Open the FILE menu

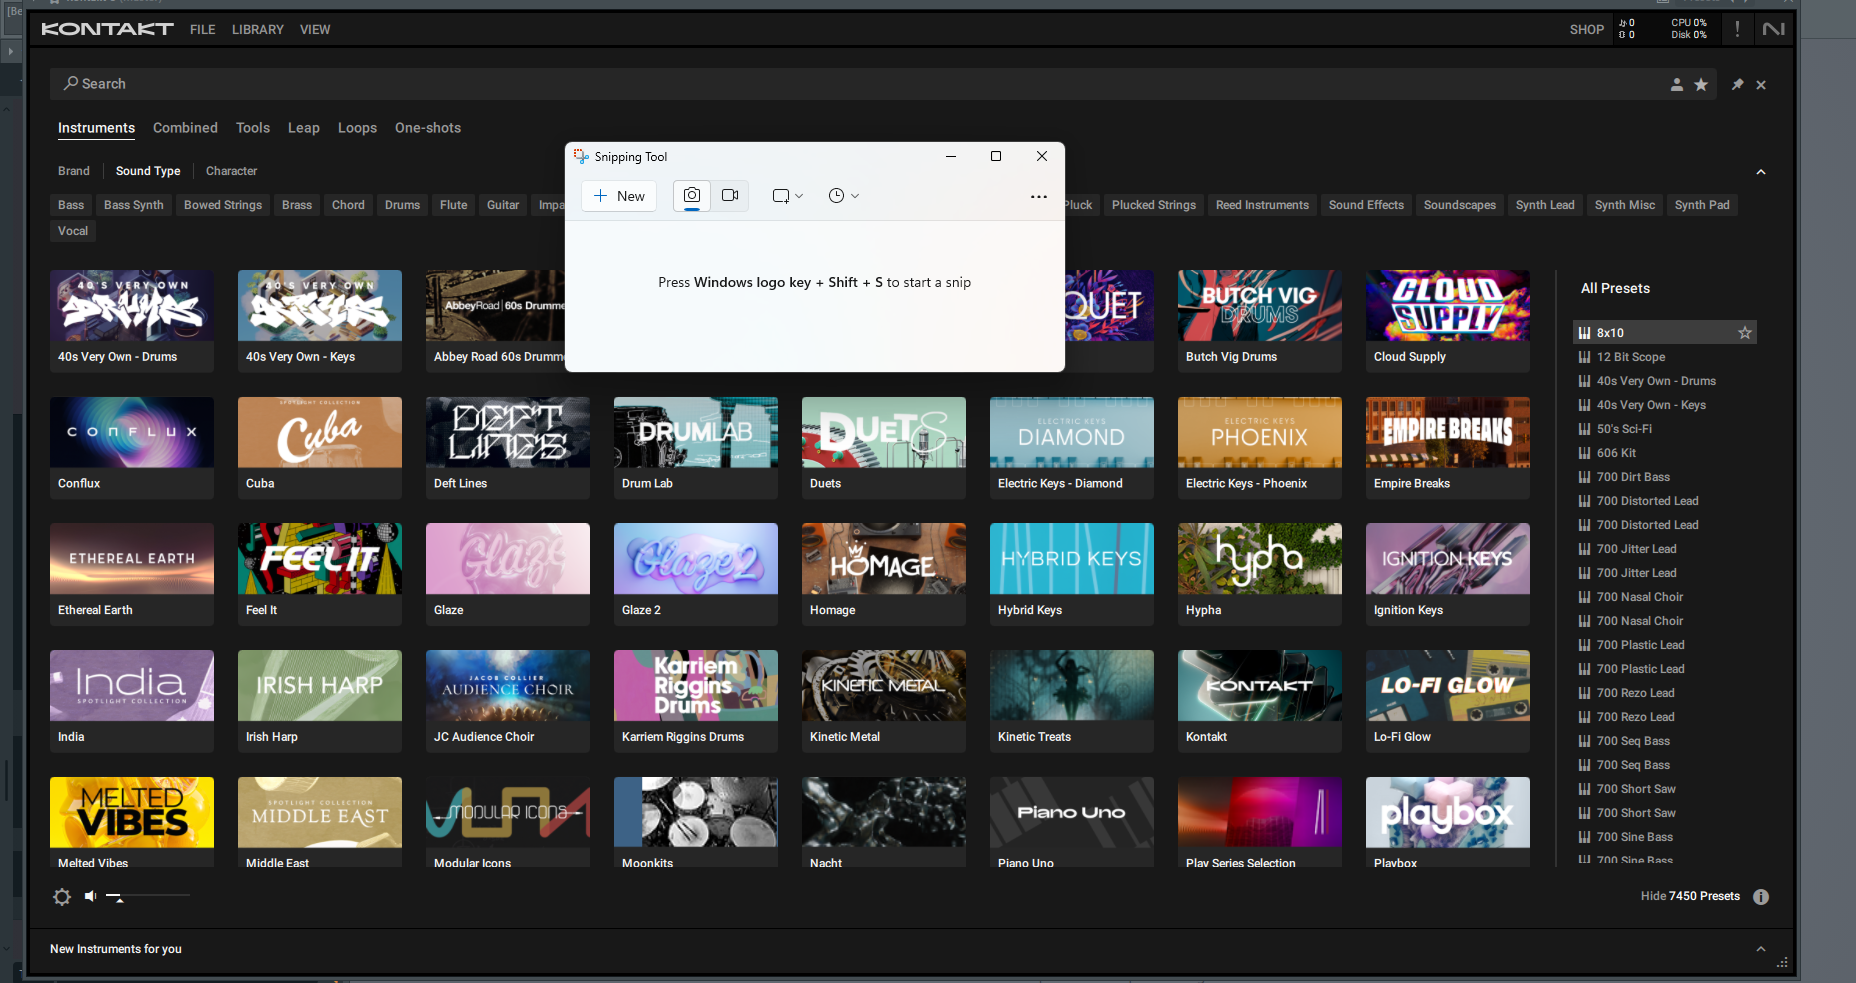[203, 30]
